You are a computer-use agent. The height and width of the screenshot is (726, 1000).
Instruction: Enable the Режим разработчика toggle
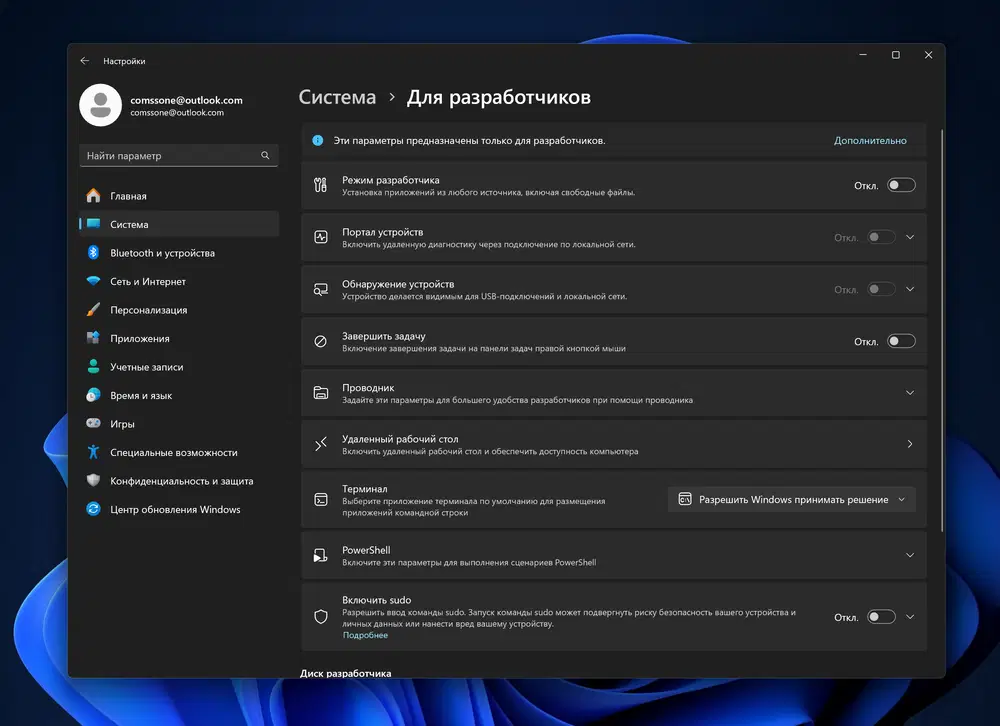pos(901,186)
